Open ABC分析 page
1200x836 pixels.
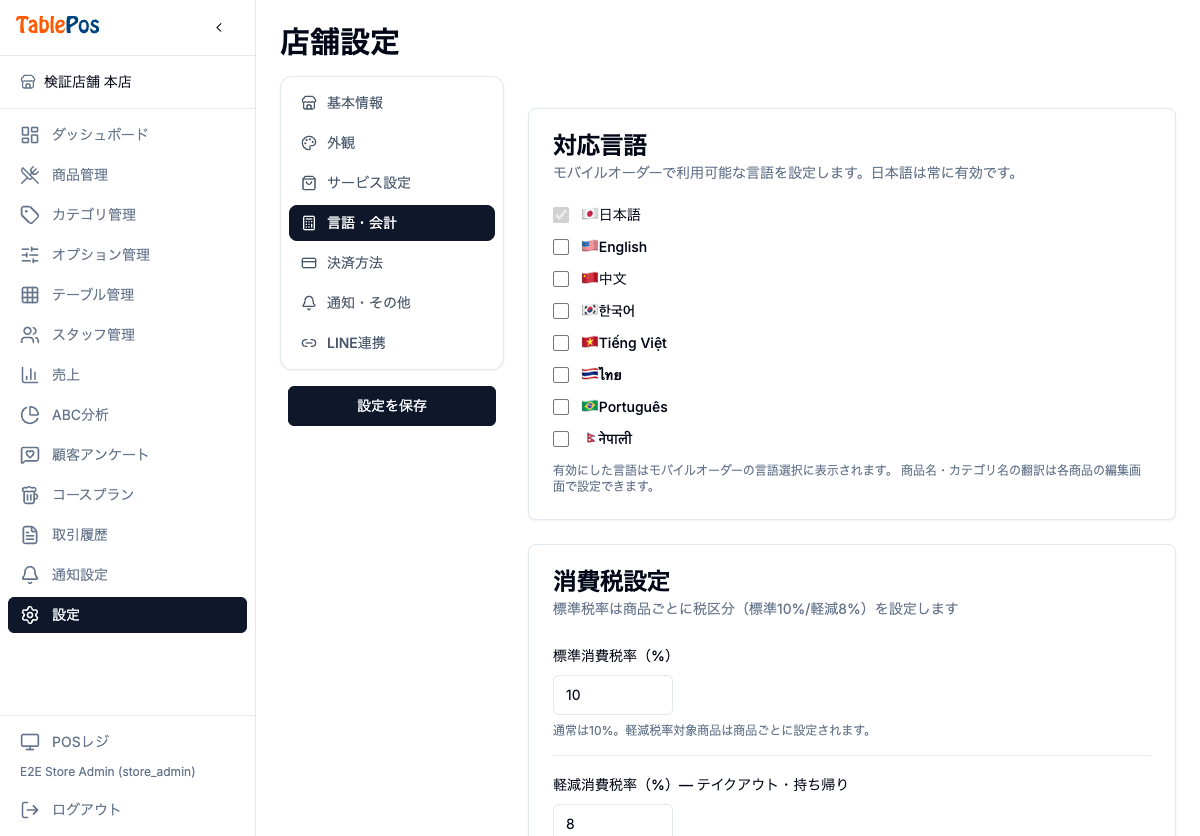127,415
